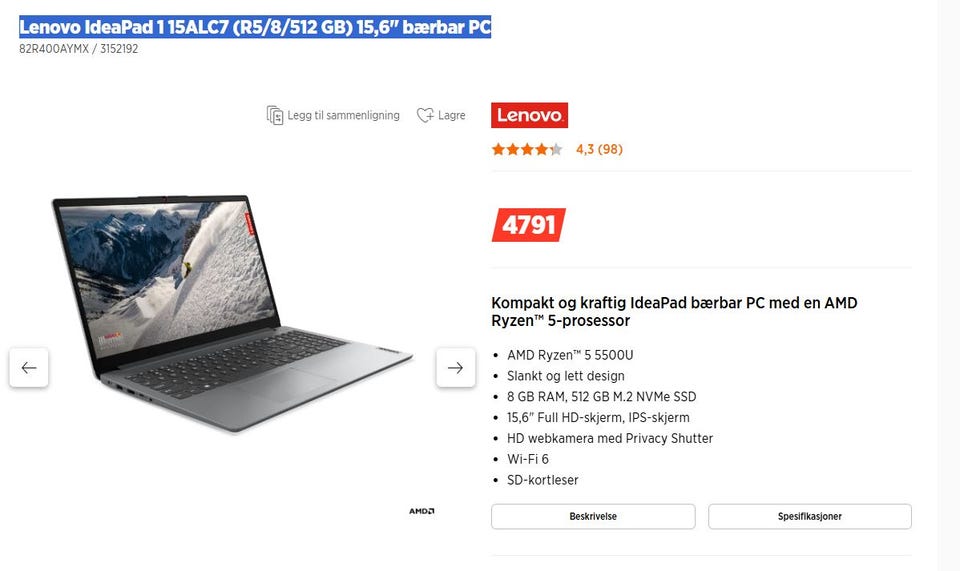The width and height of the screenshot is (960, 571).
Task: Show the next product image with right arrow
Action: 456,368
